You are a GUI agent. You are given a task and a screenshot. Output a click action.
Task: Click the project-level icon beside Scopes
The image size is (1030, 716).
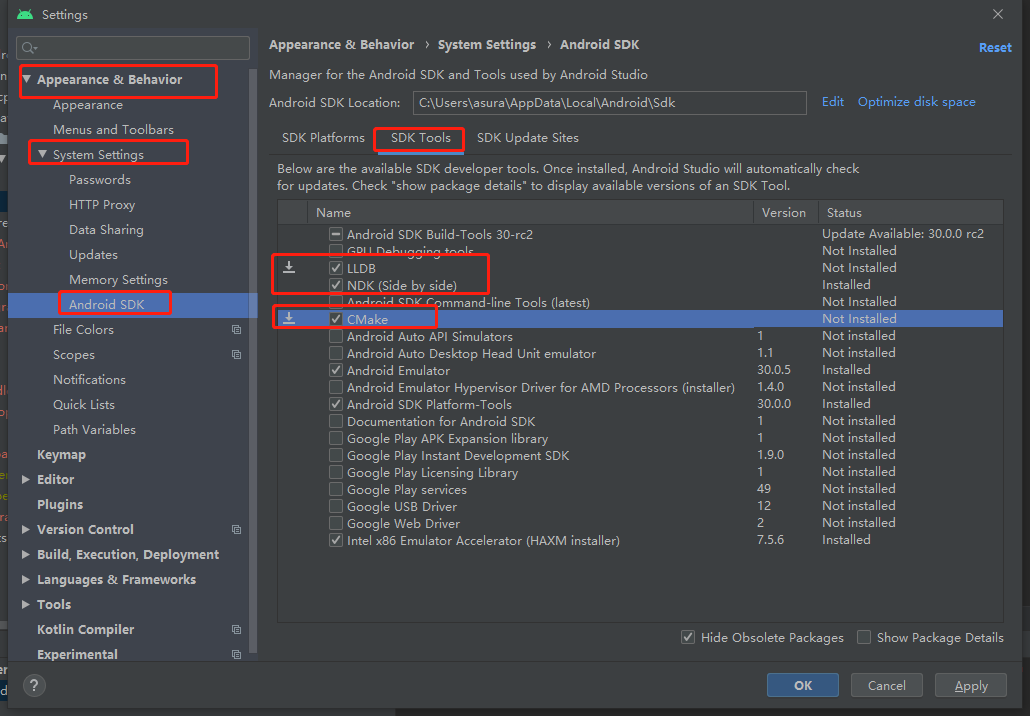click(237, 355)
